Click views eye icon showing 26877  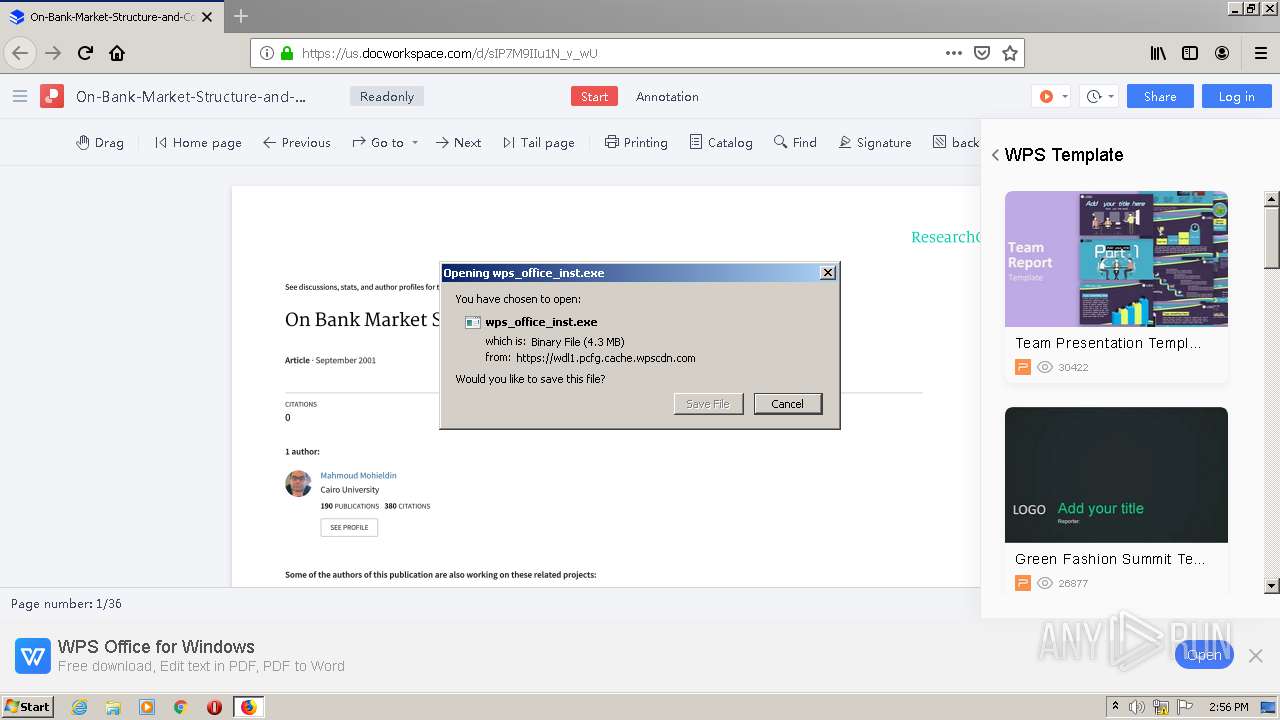(x=1045, y=583)
